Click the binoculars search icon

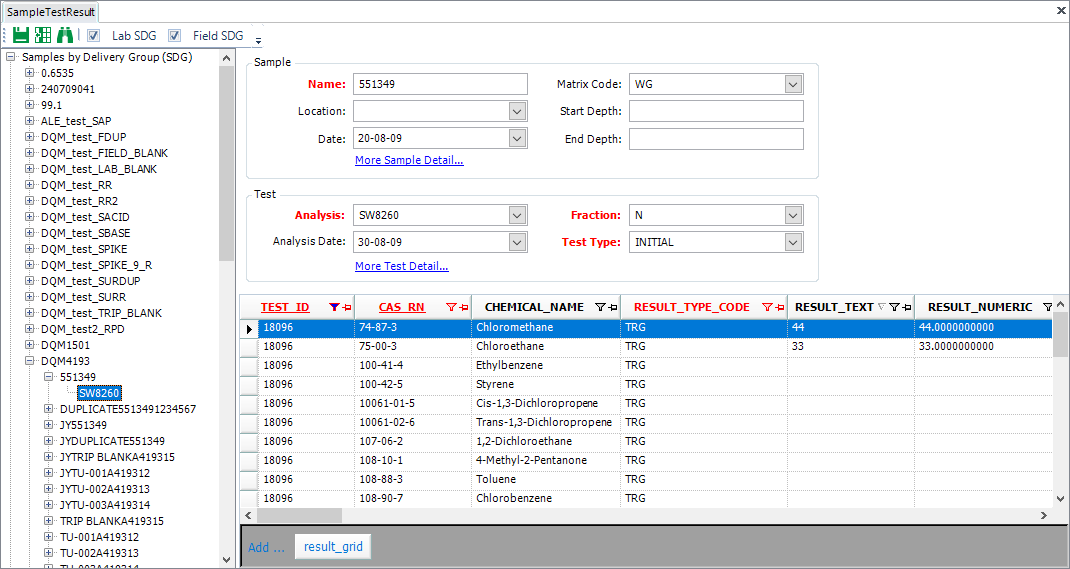(65, 35)
